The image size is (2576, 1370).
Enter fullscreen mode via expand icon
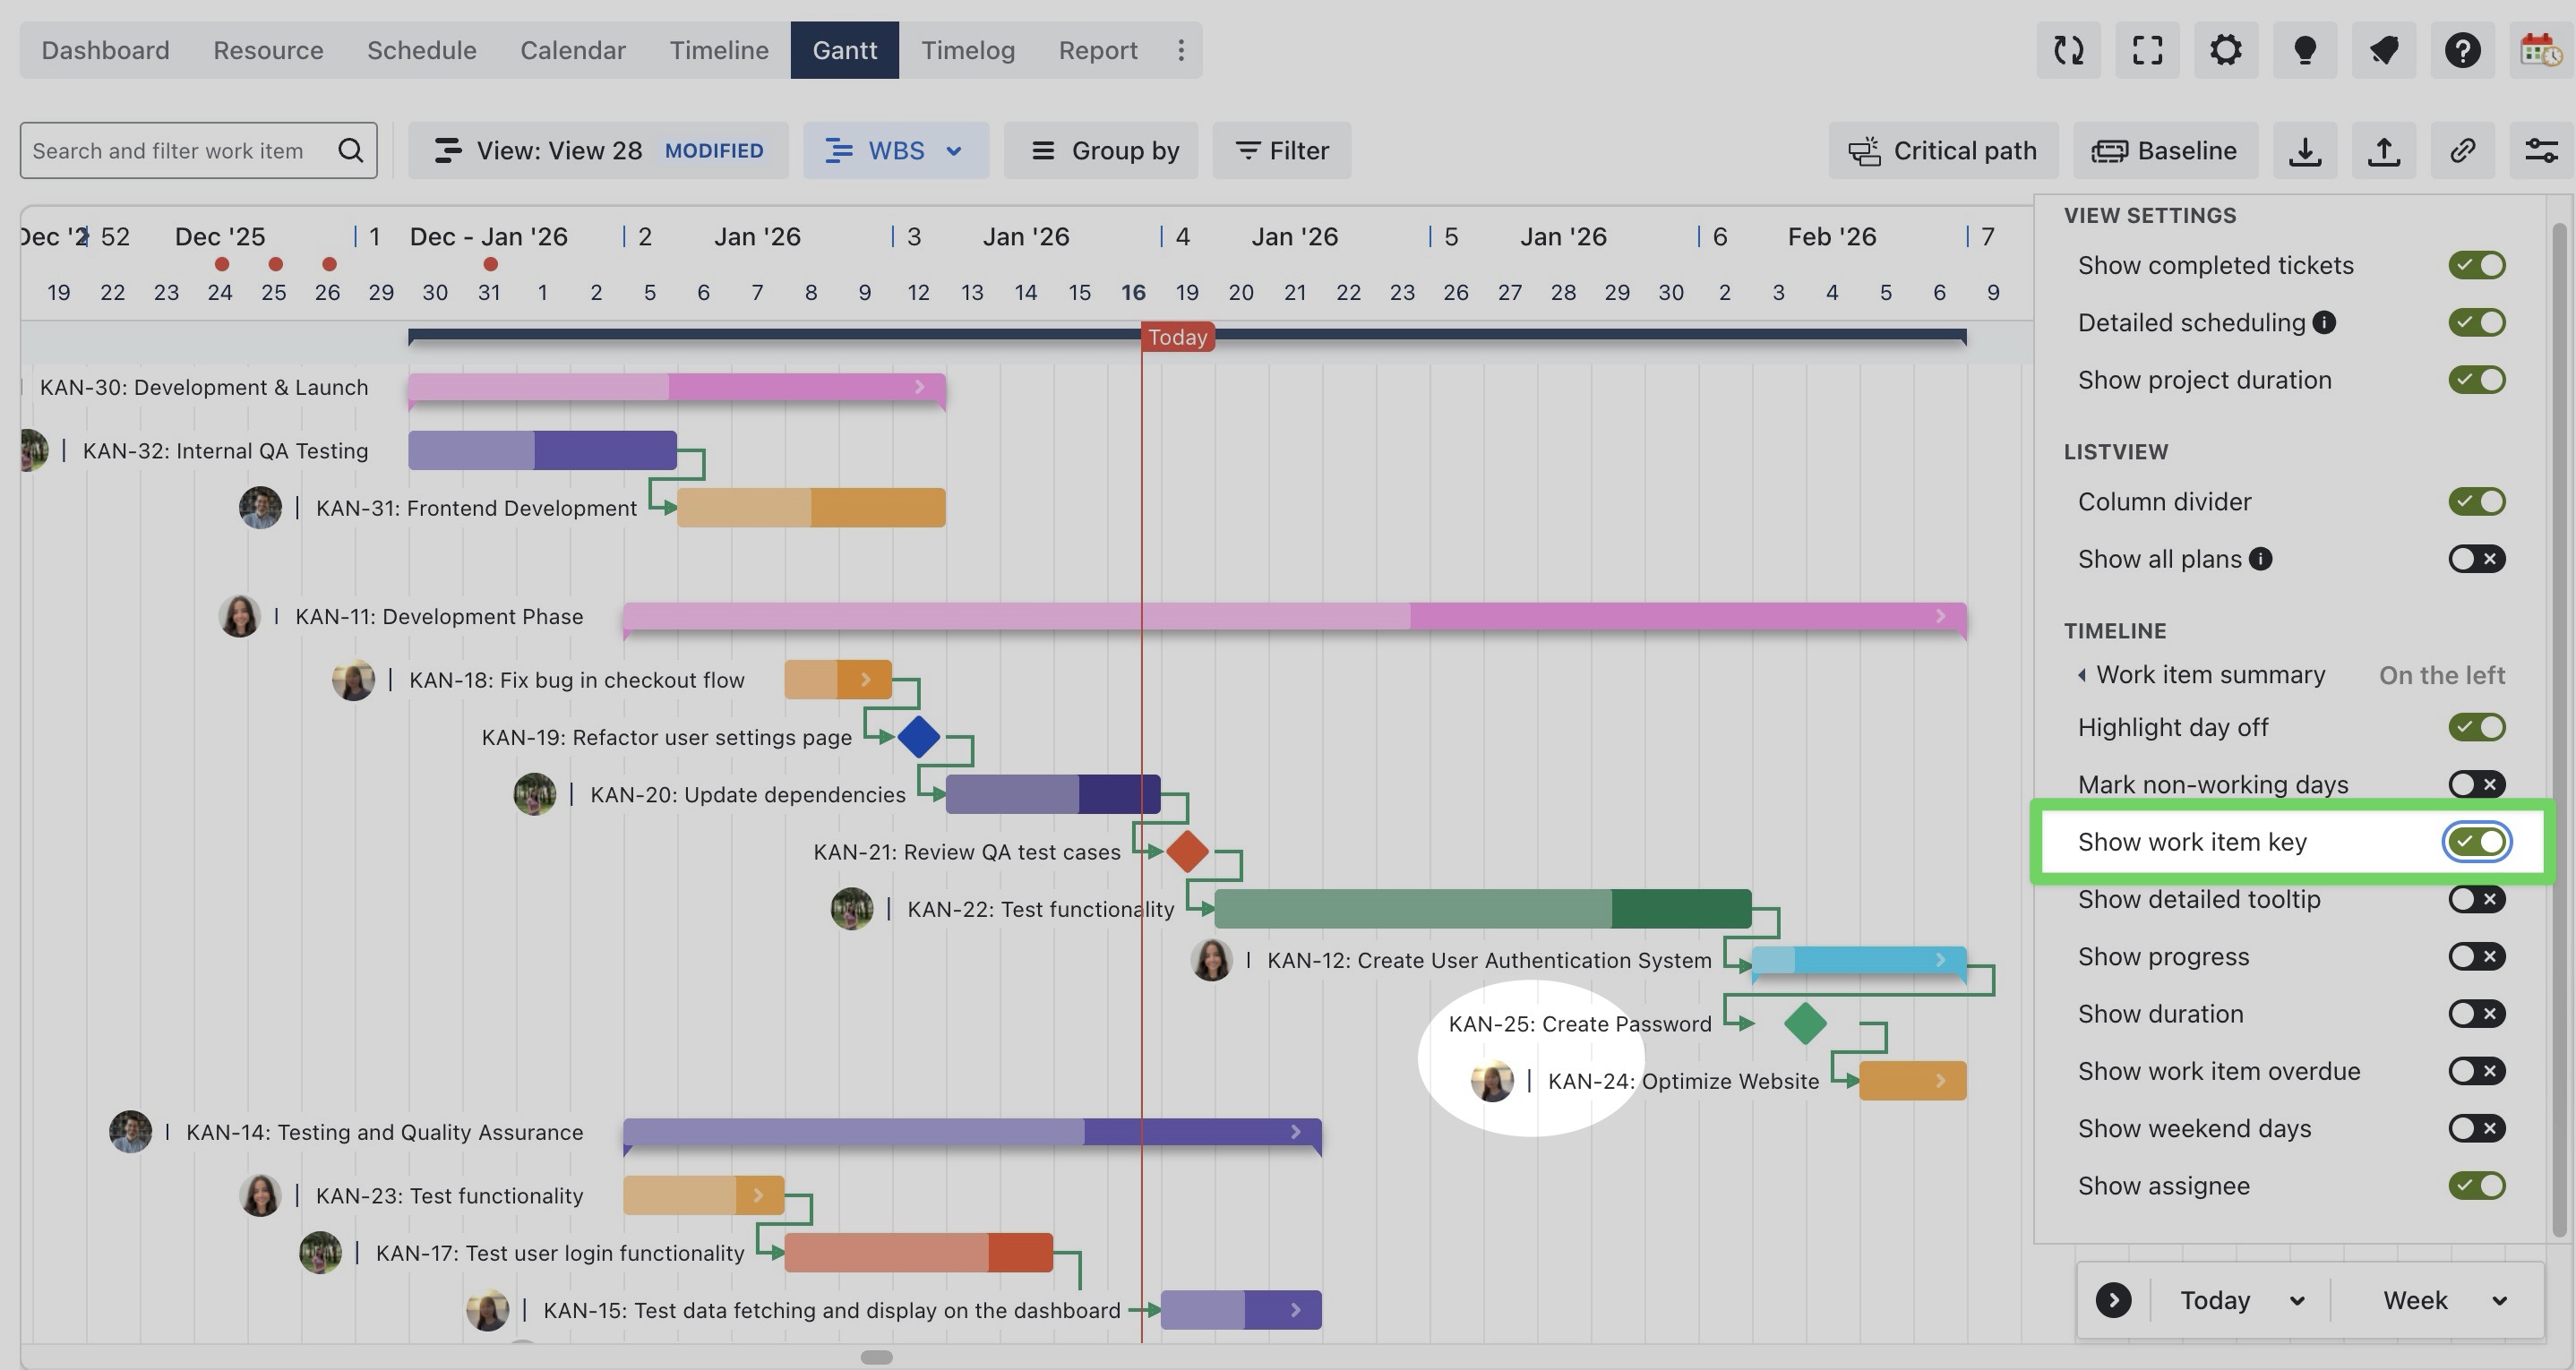pos(2147,50)
